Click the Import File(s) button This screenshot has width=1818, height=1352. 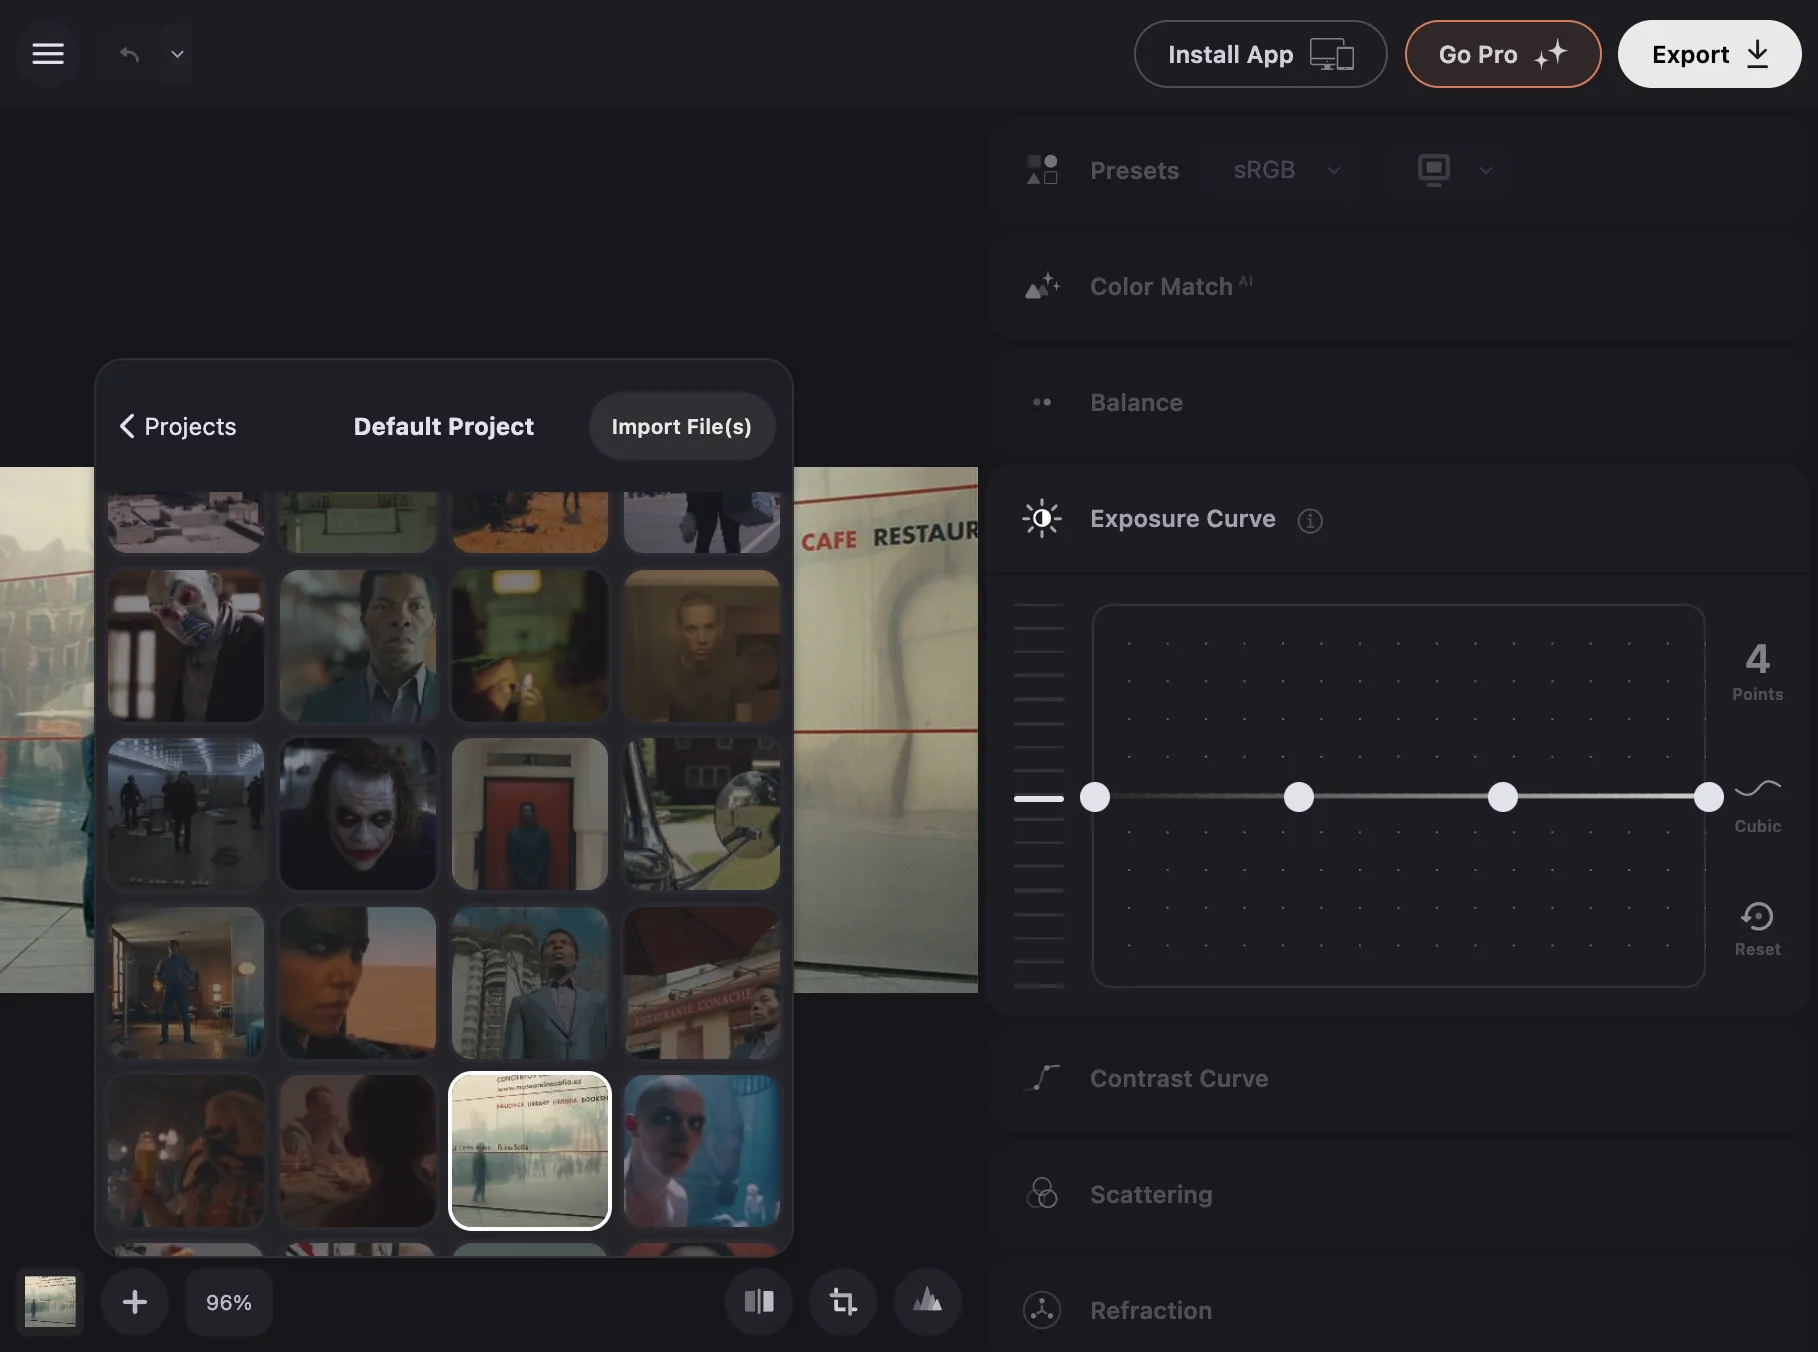(682, 426)
